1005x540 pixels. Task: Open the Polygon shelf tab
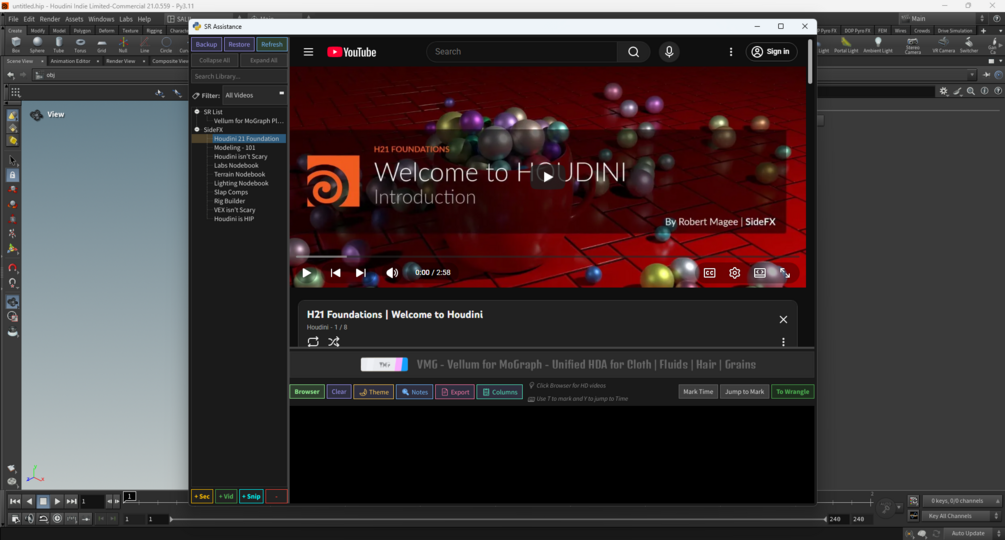tap(82, 31)
